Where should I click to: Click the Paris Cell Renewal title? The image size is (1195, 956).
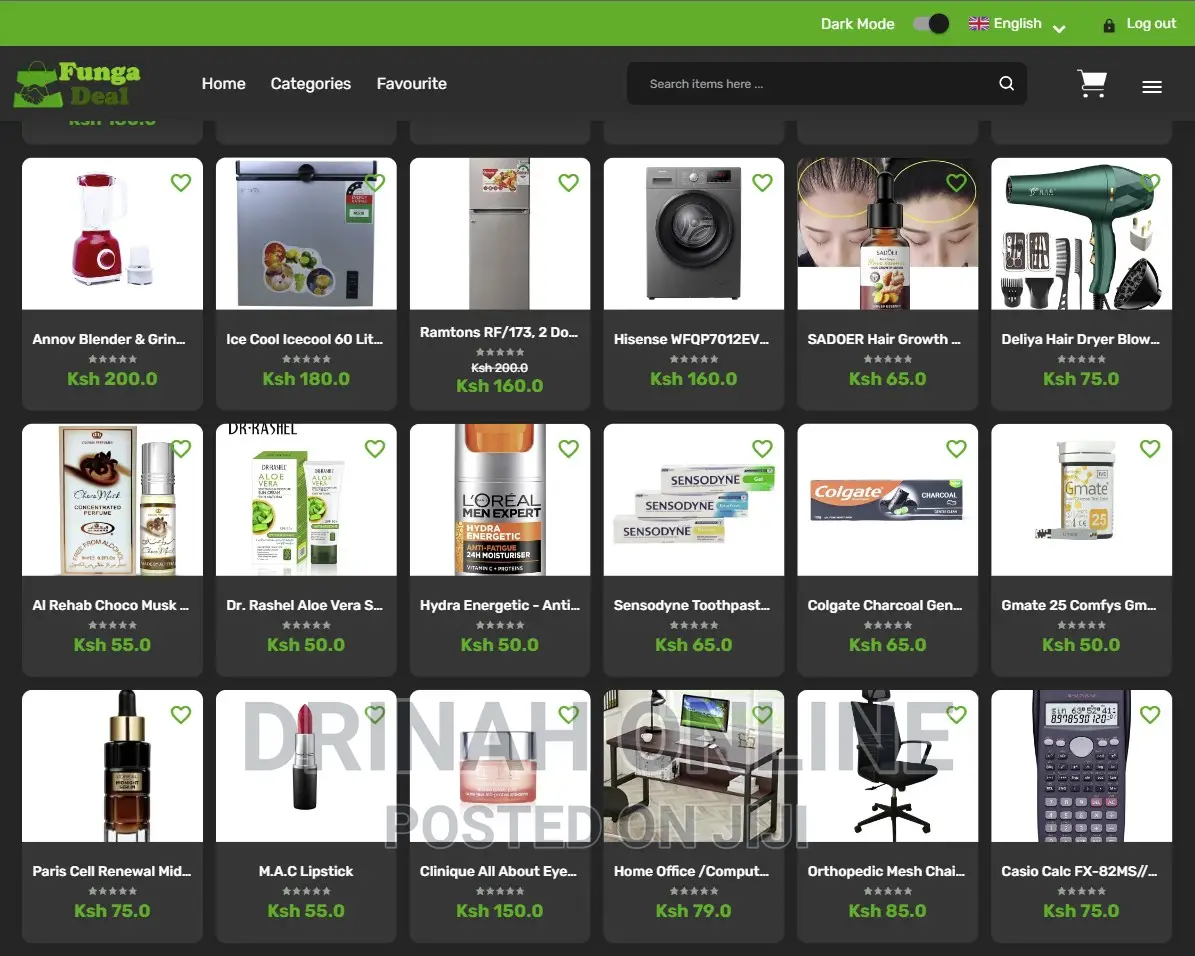click(x=112, y=871)
